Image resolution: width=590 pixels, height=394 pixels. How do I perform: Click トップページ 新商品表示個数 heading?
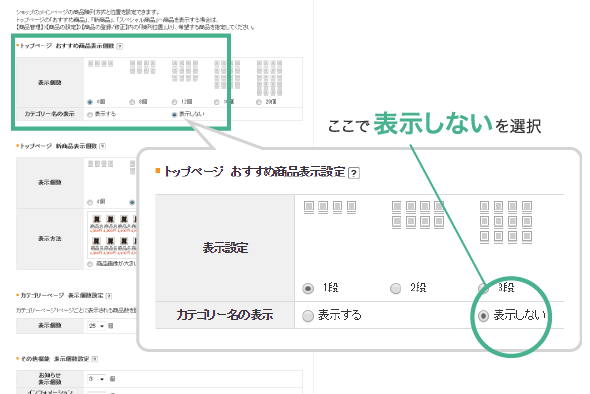pyautogui.click(x=58, y=146)
